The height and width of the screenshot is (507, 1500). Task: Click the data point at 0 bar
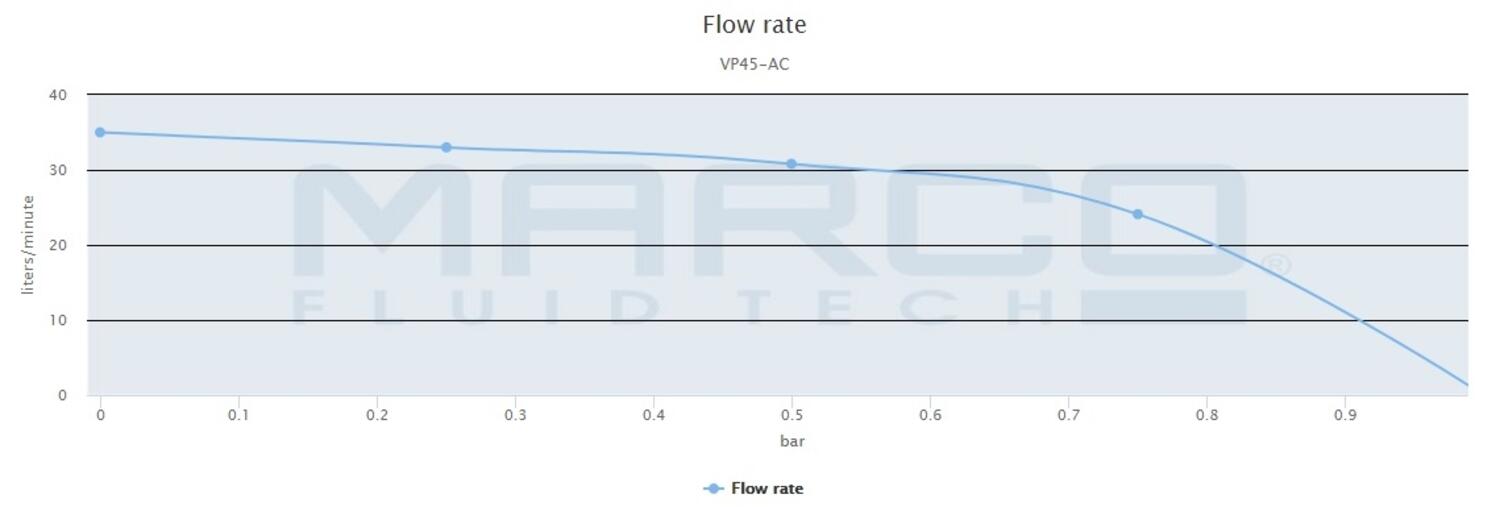tap(100, 132)
